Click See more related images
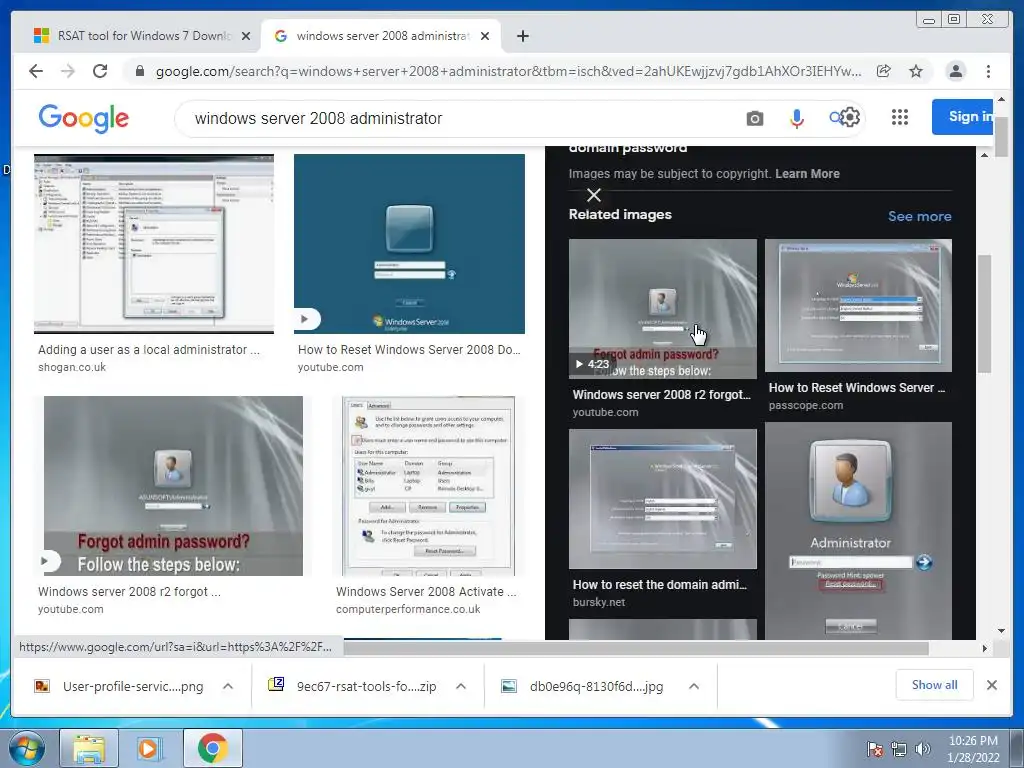 [x=920, y=216]
